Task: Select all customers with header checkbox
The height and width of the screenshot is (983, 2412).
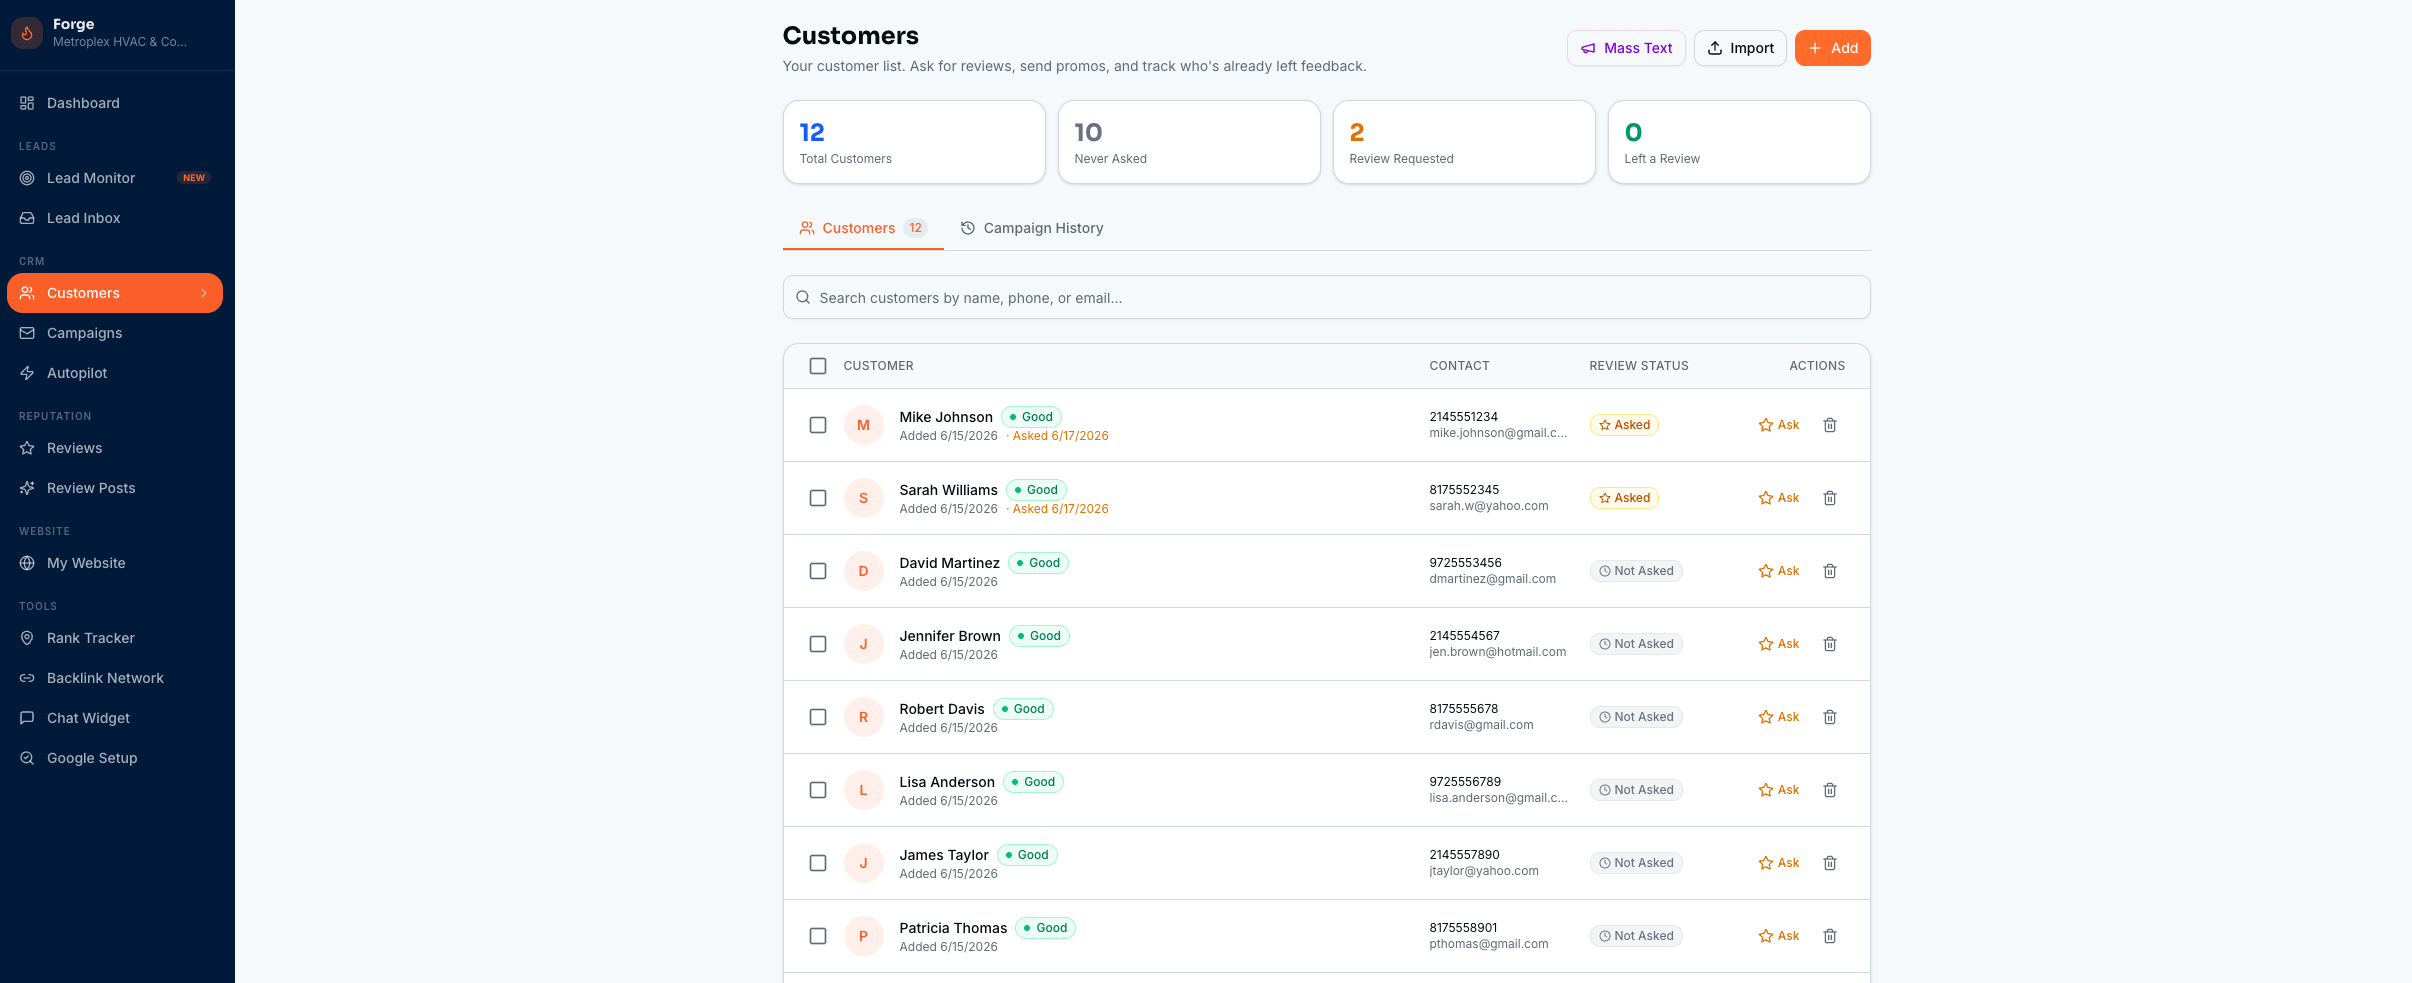Action: point(818,366)
